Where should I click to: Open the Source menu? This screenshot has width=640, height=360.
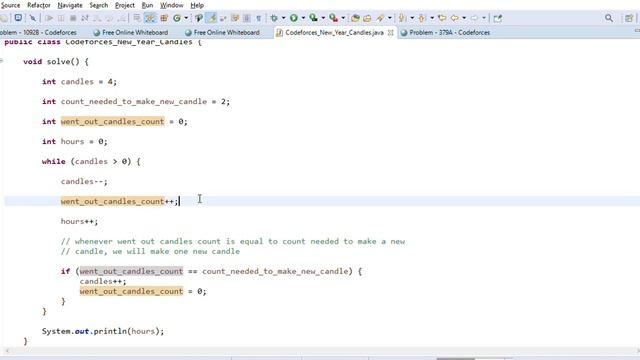click(10, 5)
